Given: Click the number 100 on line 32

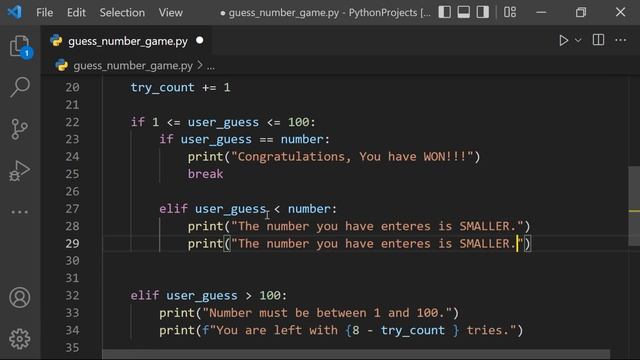Looking at the screenshot, I should point(270,295).
